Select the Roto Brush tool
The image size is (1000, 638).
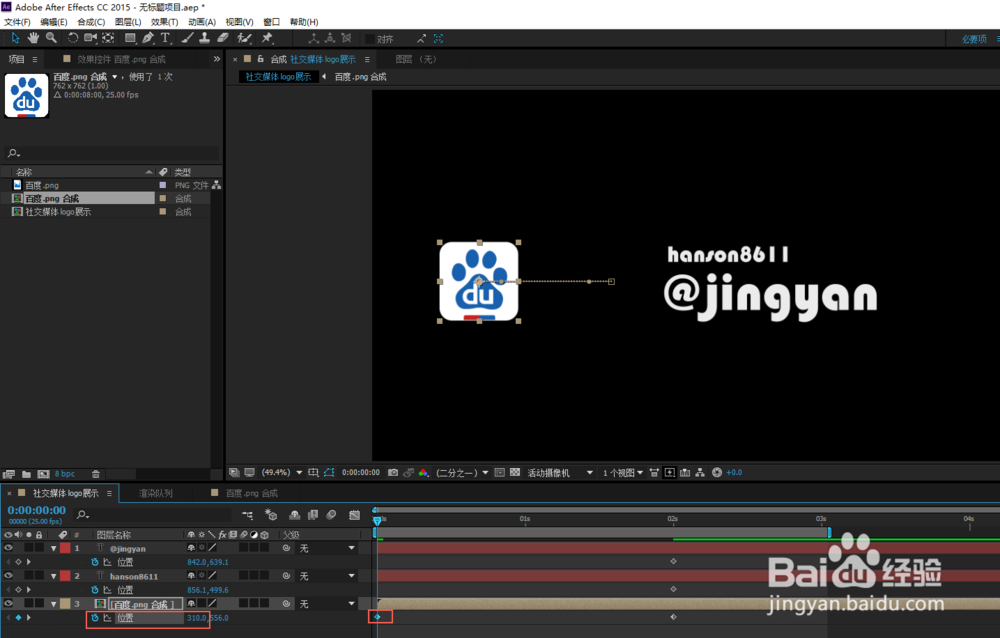tap(244, 38)
